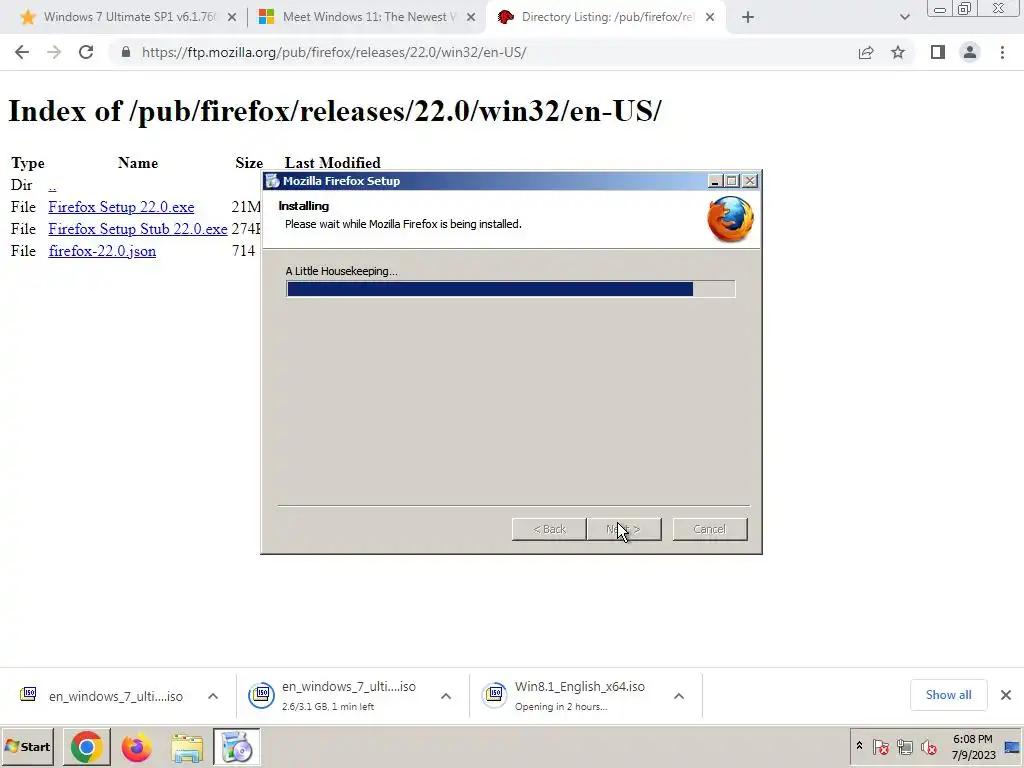Click the address bar URL
This screenshot has width=1024, height=768.
point(334,52)
